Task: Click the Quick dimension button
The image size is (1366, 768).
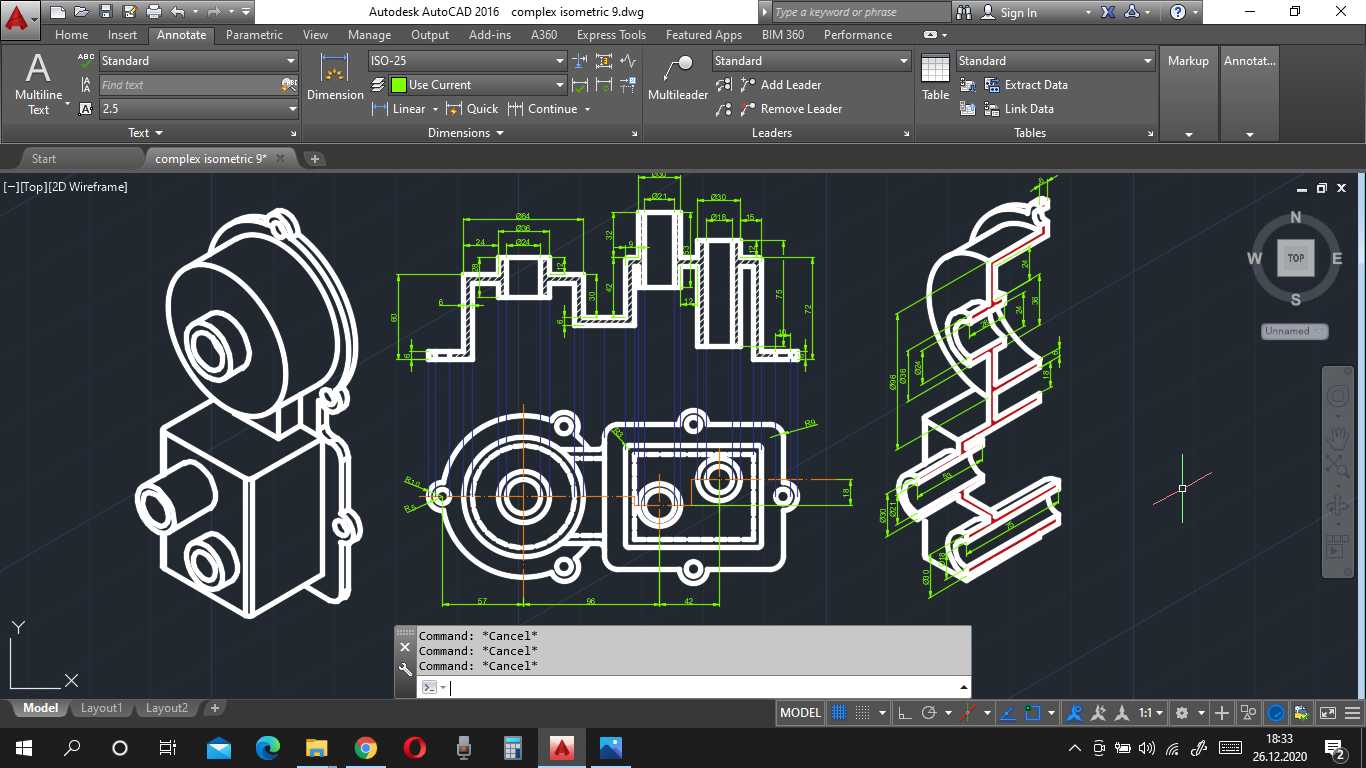Action: [x=472, y=109]
